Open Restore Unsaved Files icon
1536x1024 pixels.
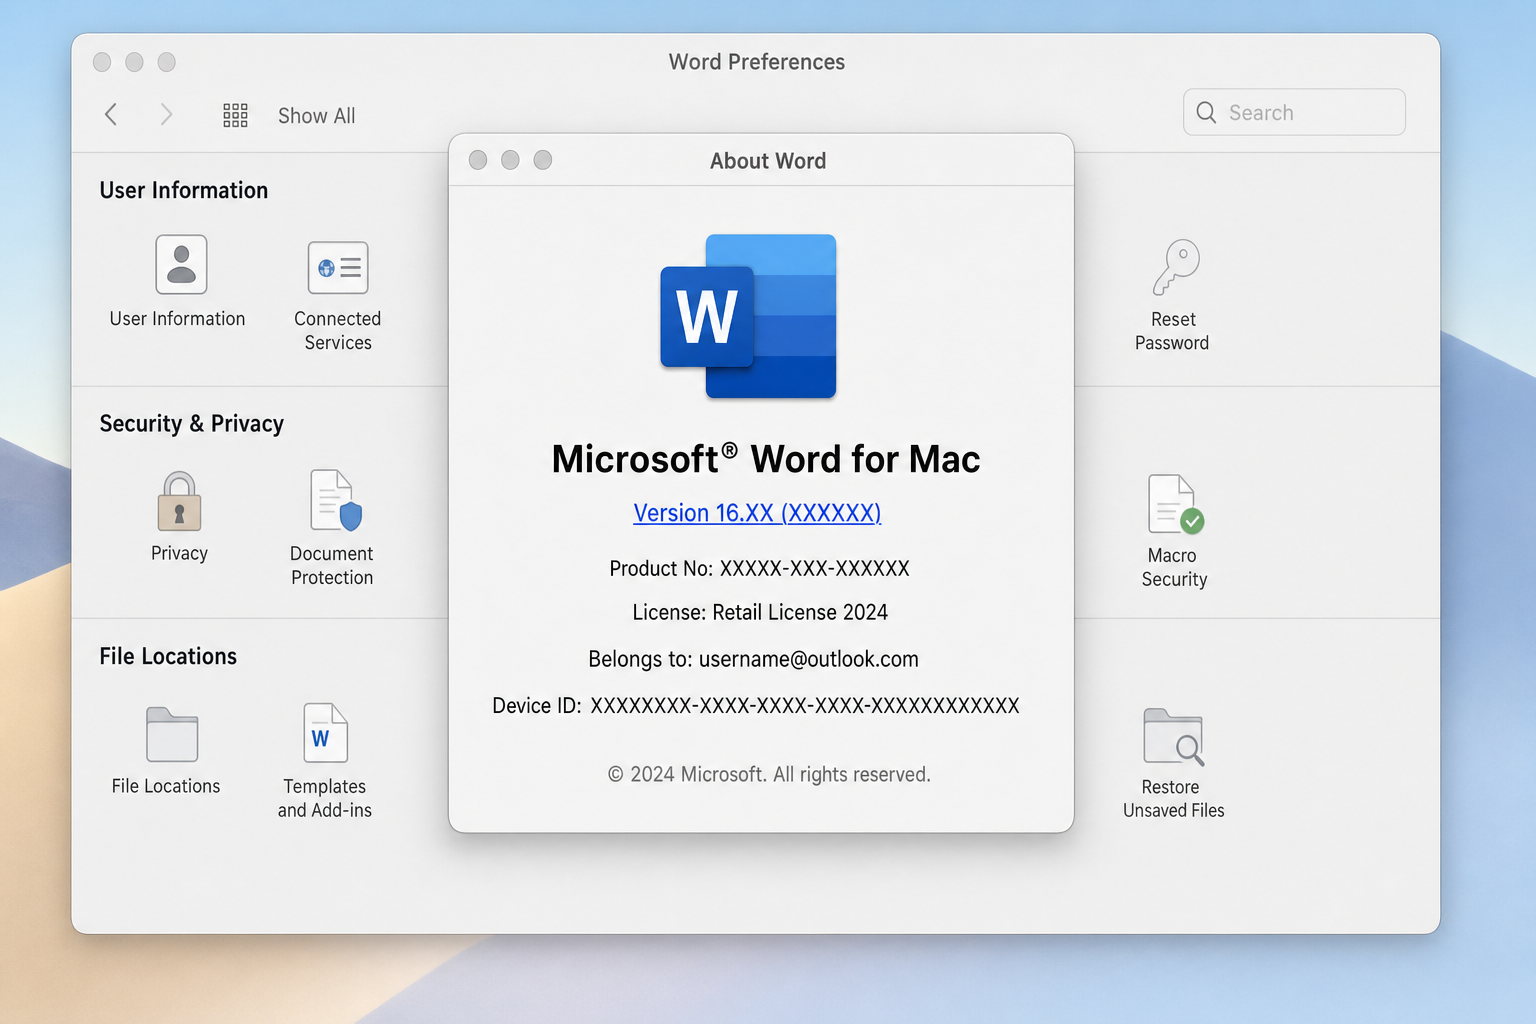[x=1174, y=737]
